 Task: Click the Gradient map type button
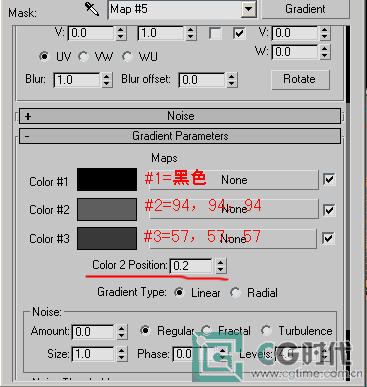click(305, 9)
